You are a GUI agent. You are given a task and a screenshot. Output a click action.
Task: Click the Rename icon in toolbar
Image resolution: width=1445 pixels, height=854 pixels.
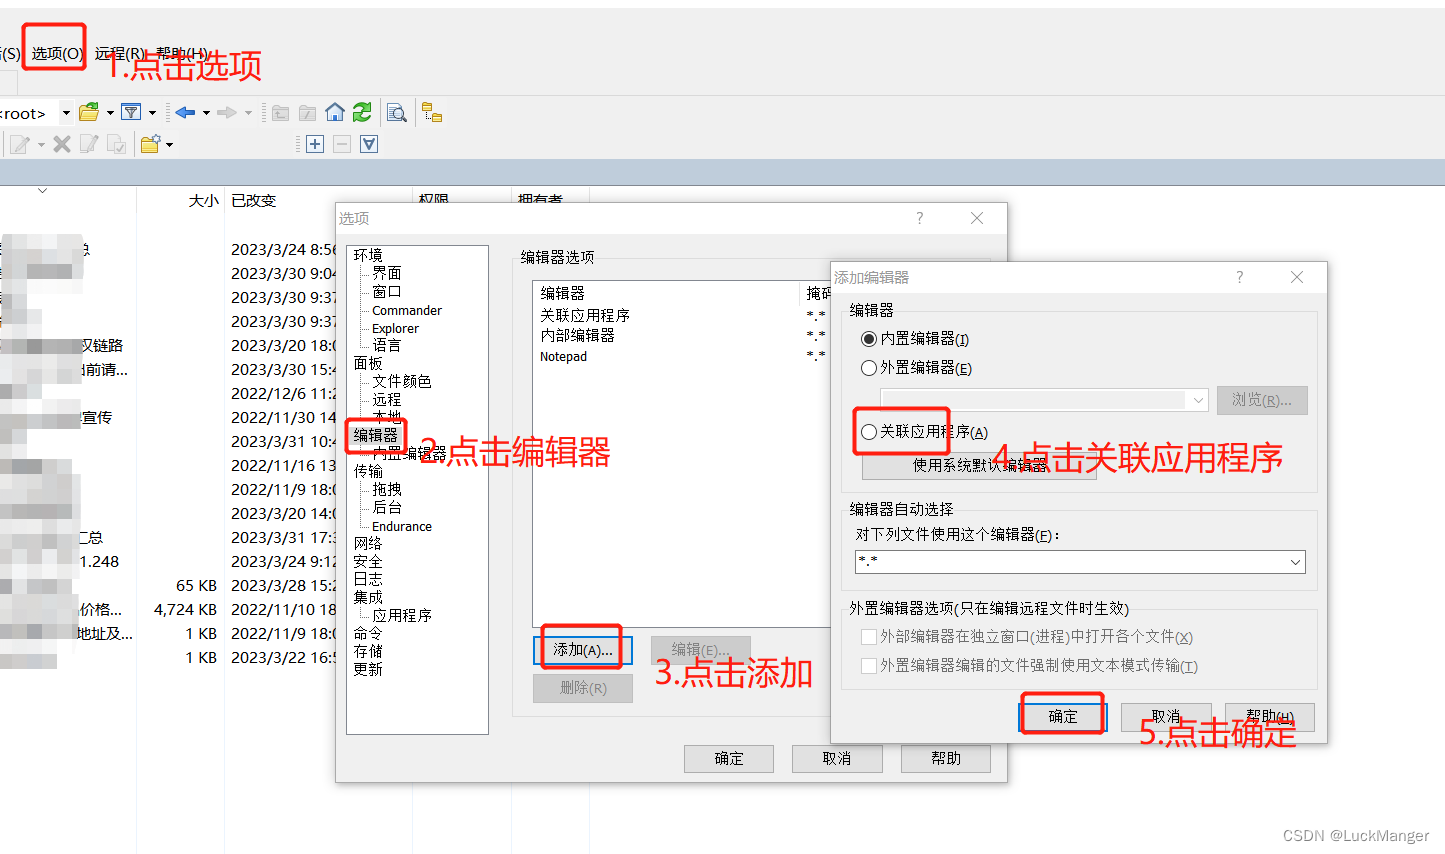[x=89, y=144]
